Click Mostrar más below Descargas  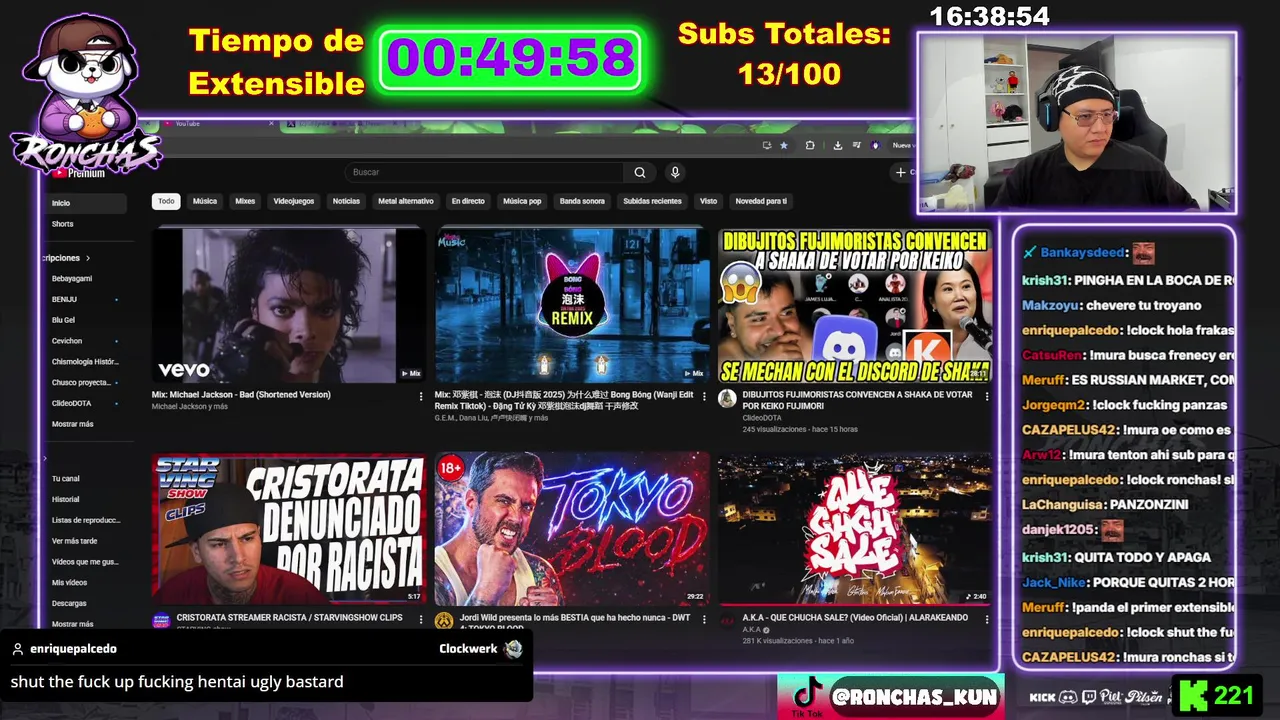point(72,624)
